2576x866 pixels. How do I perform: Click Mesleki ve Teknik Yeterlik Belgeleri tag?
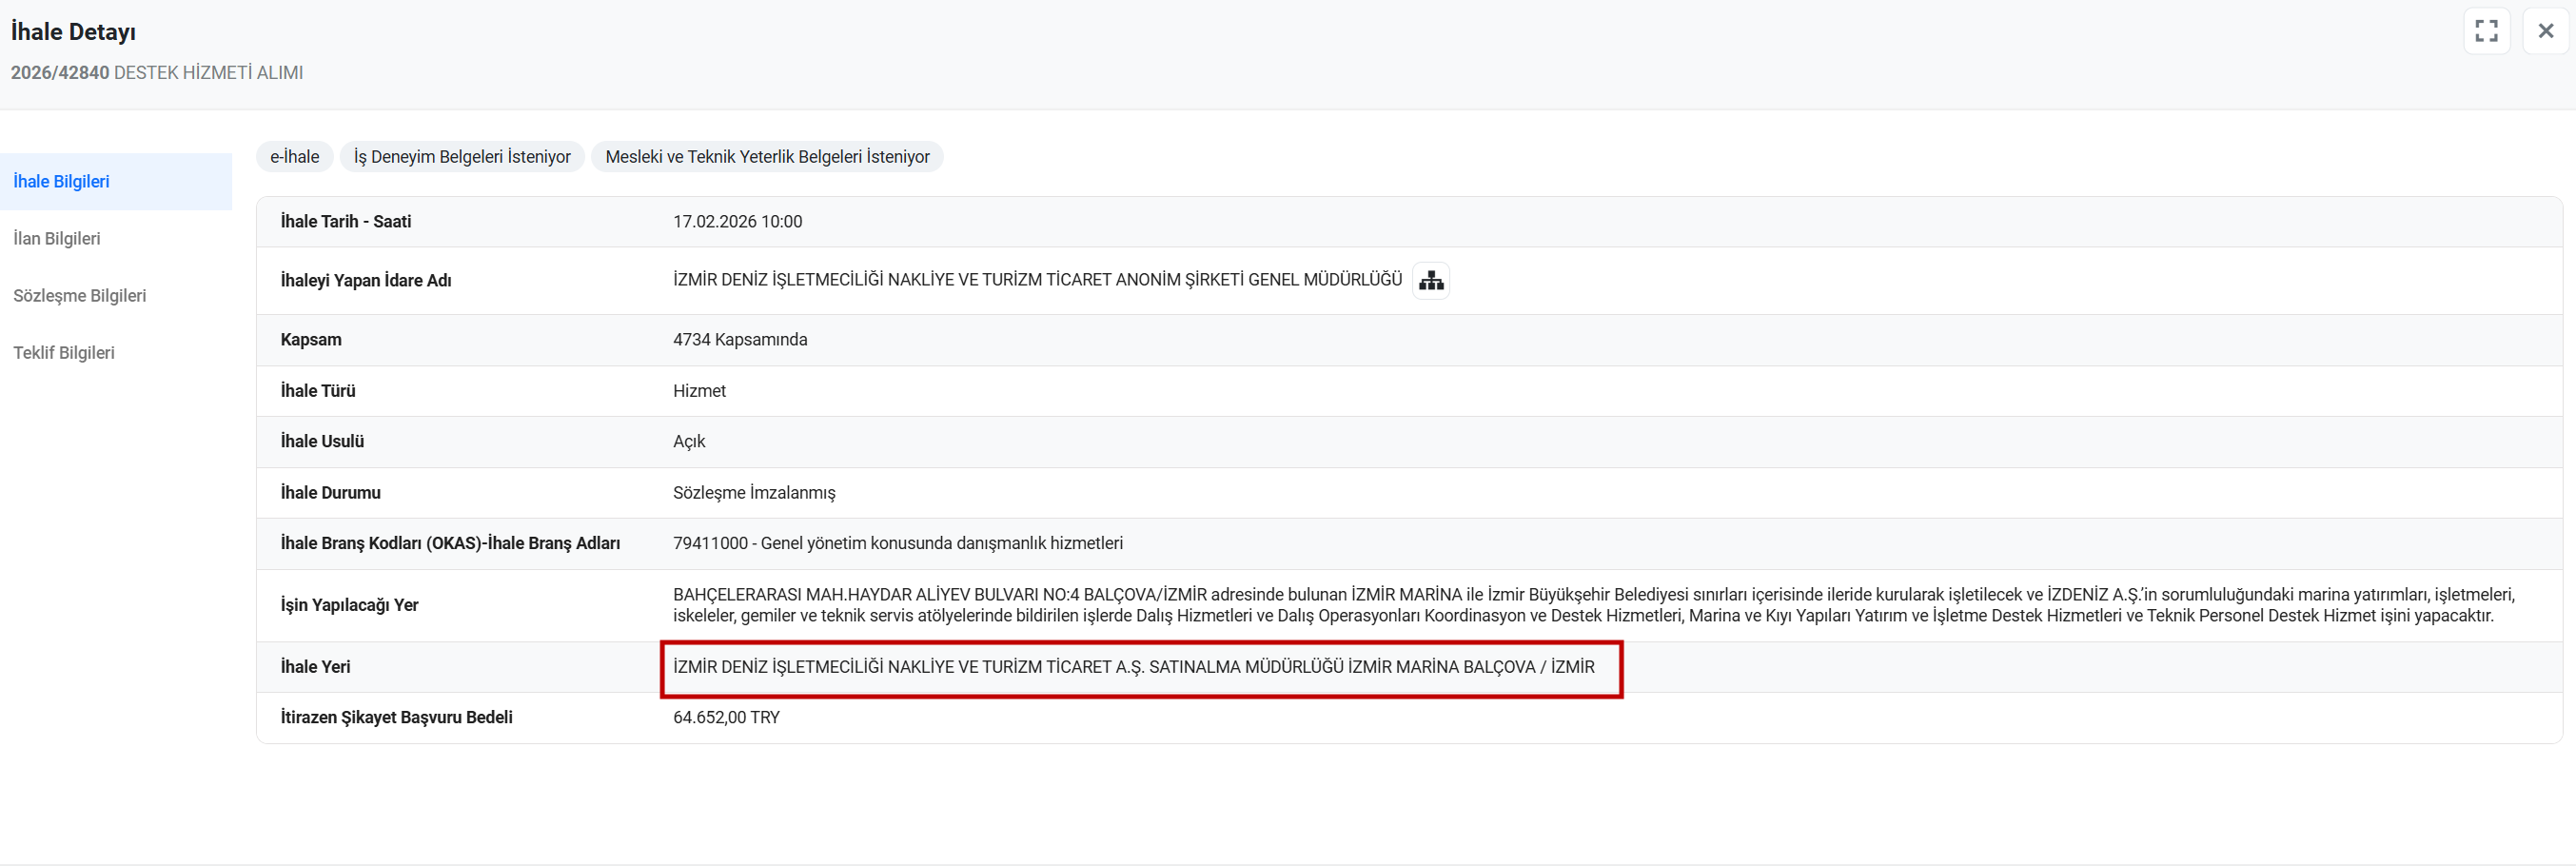click(767, 157)
